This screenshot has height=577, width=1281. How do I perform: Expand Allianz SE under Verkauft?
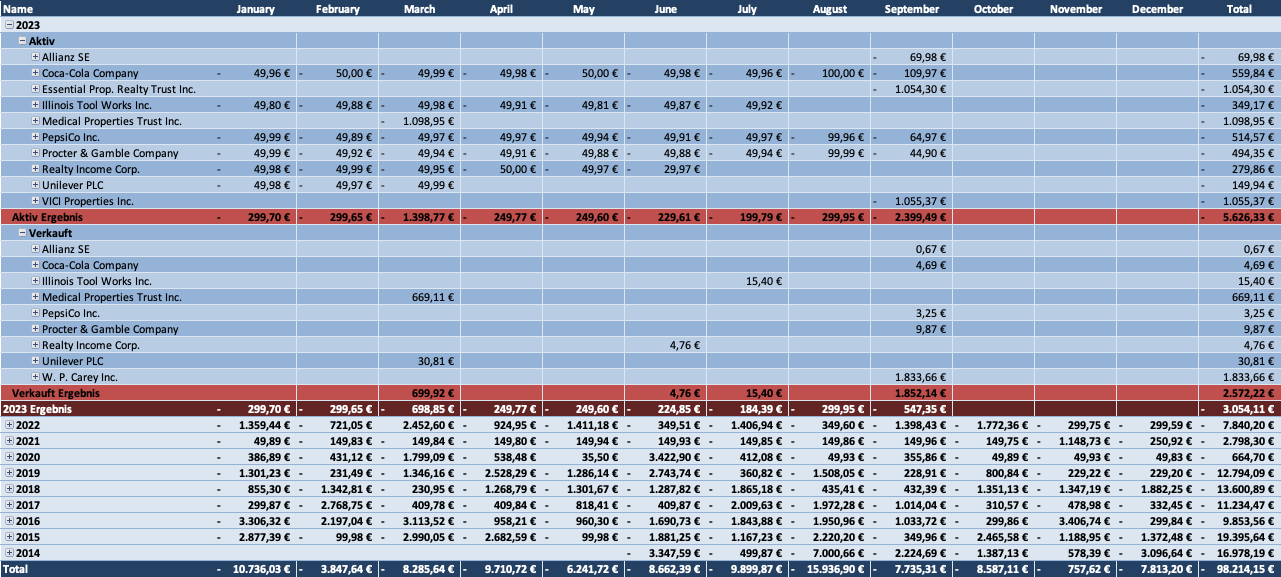pyautogui.click(x=35, y=249)
